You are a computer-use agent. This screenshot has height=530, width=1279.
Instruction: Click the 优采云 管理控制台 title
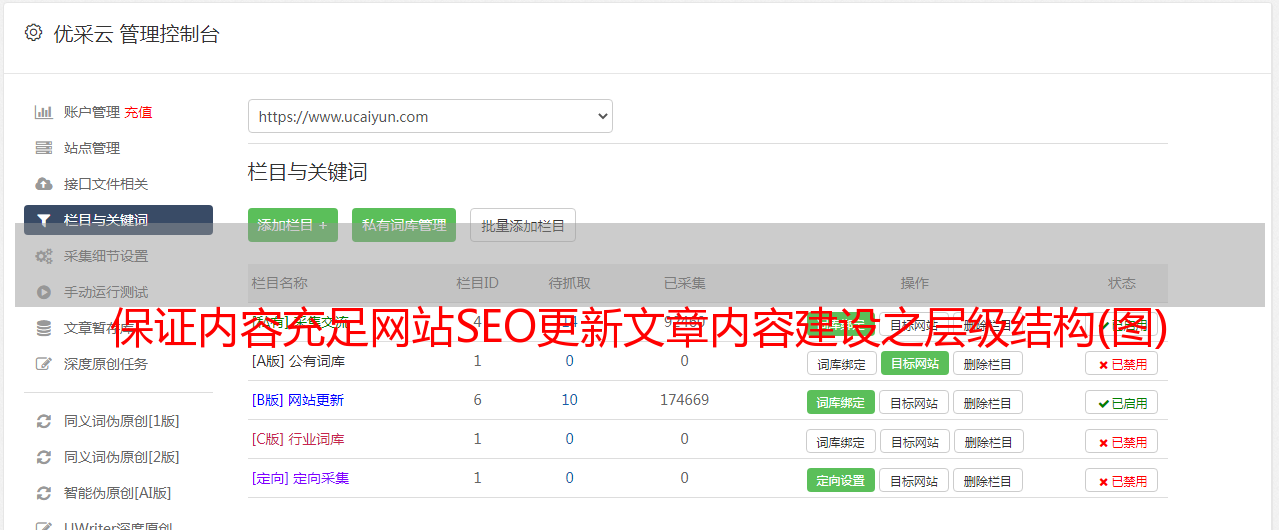click(136, 34)
